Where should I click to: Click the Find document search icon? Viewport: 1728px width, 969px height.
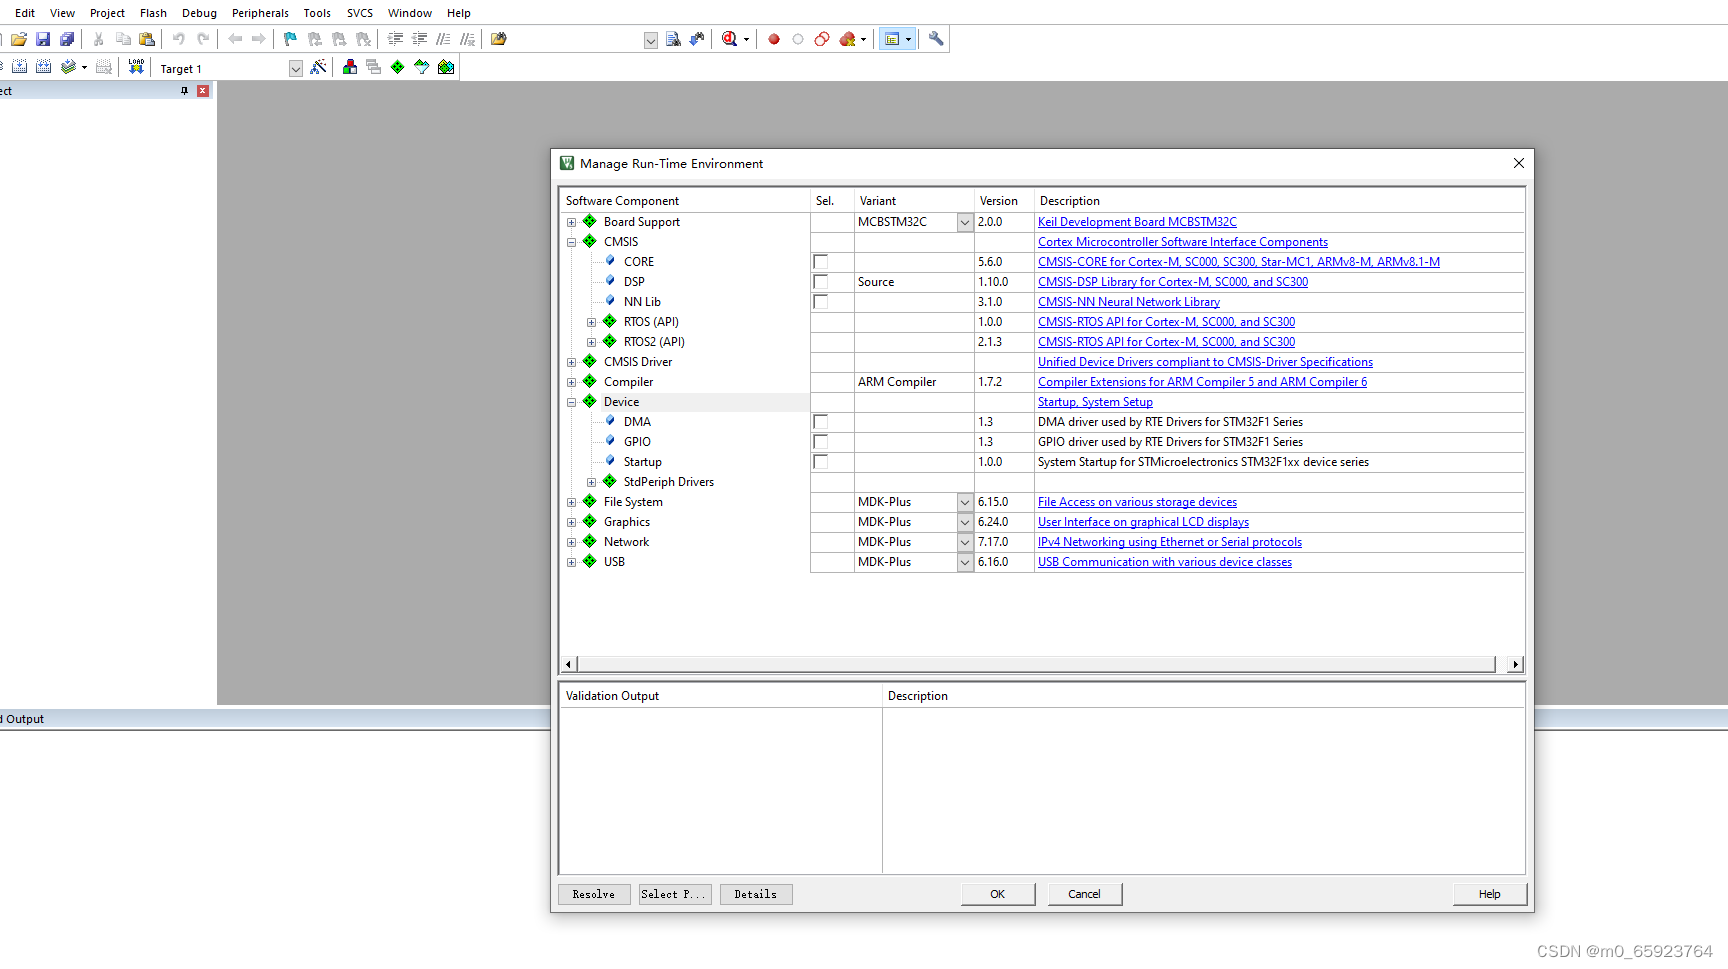(673, 39)
